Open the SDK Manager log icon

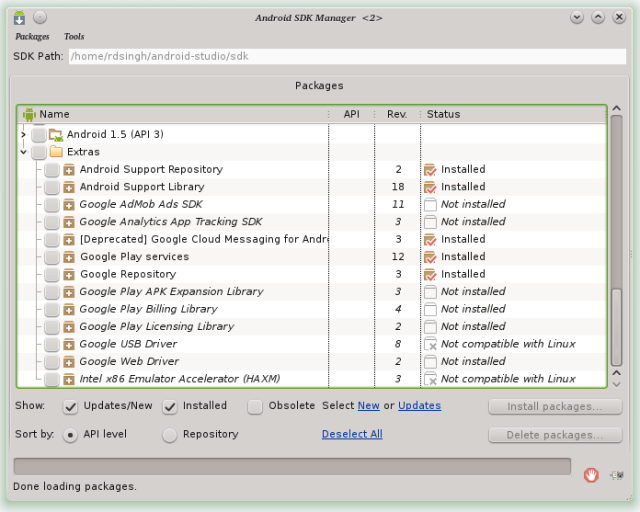pyautogui.click(x=617, y=475)
